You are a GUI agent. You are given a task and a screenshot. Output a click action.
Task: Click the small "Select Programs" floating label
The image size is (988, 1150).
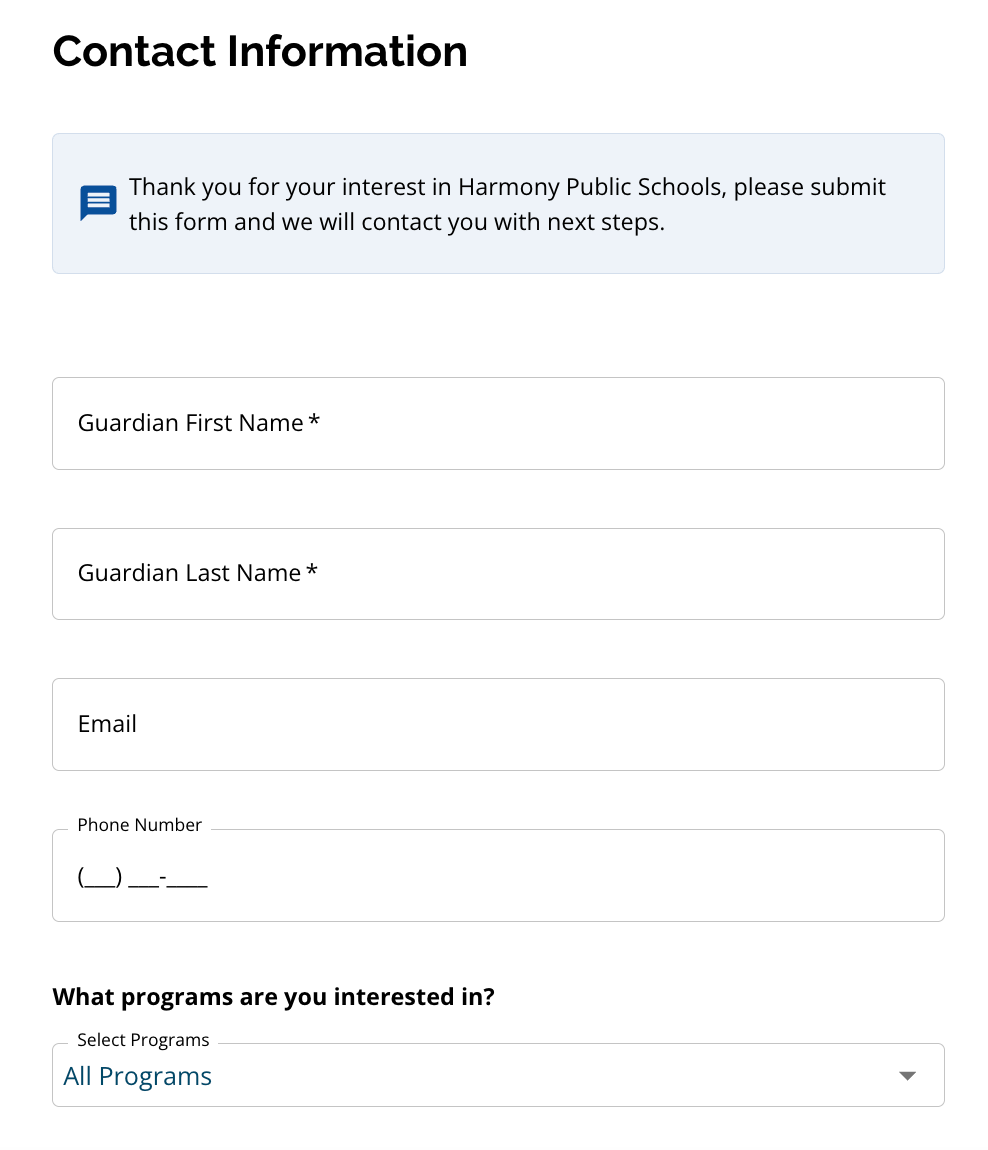[x=143, y=1040]
